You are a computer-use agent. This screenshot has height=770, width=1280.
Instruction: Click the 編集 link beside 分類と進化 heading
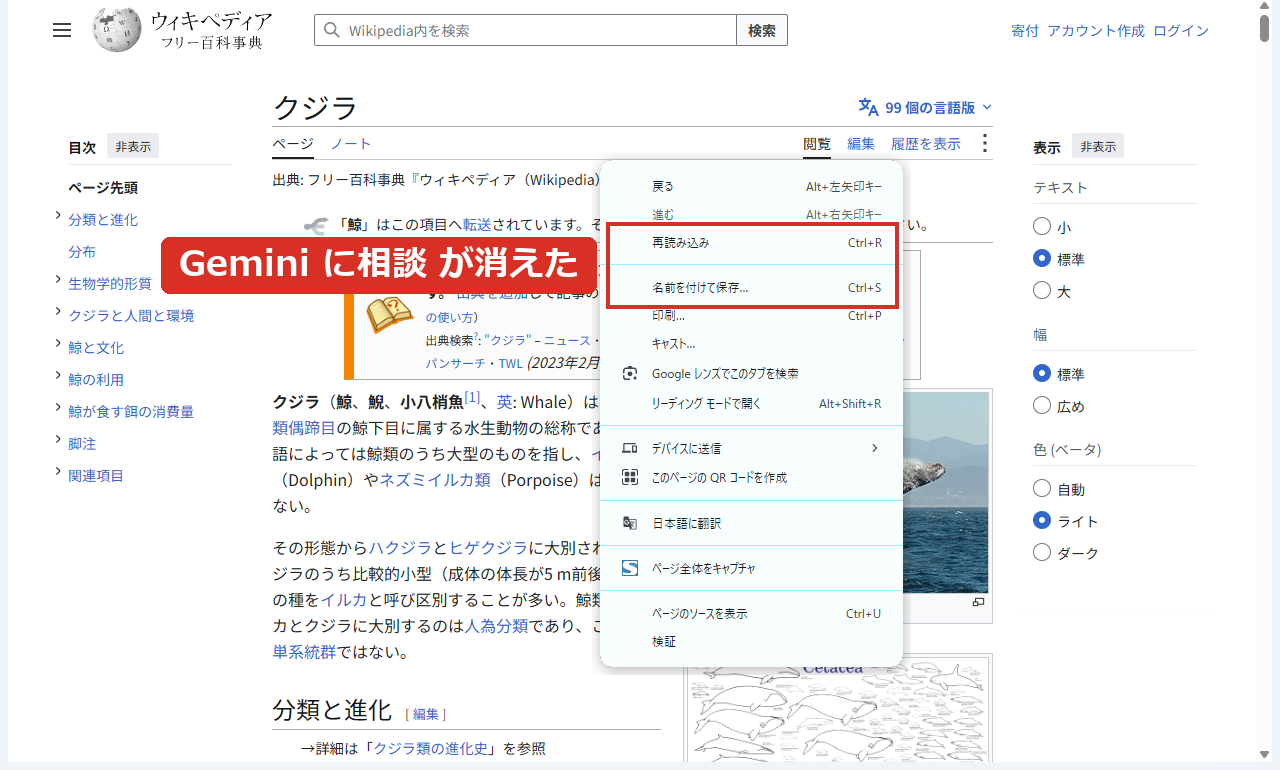point(426,714)
